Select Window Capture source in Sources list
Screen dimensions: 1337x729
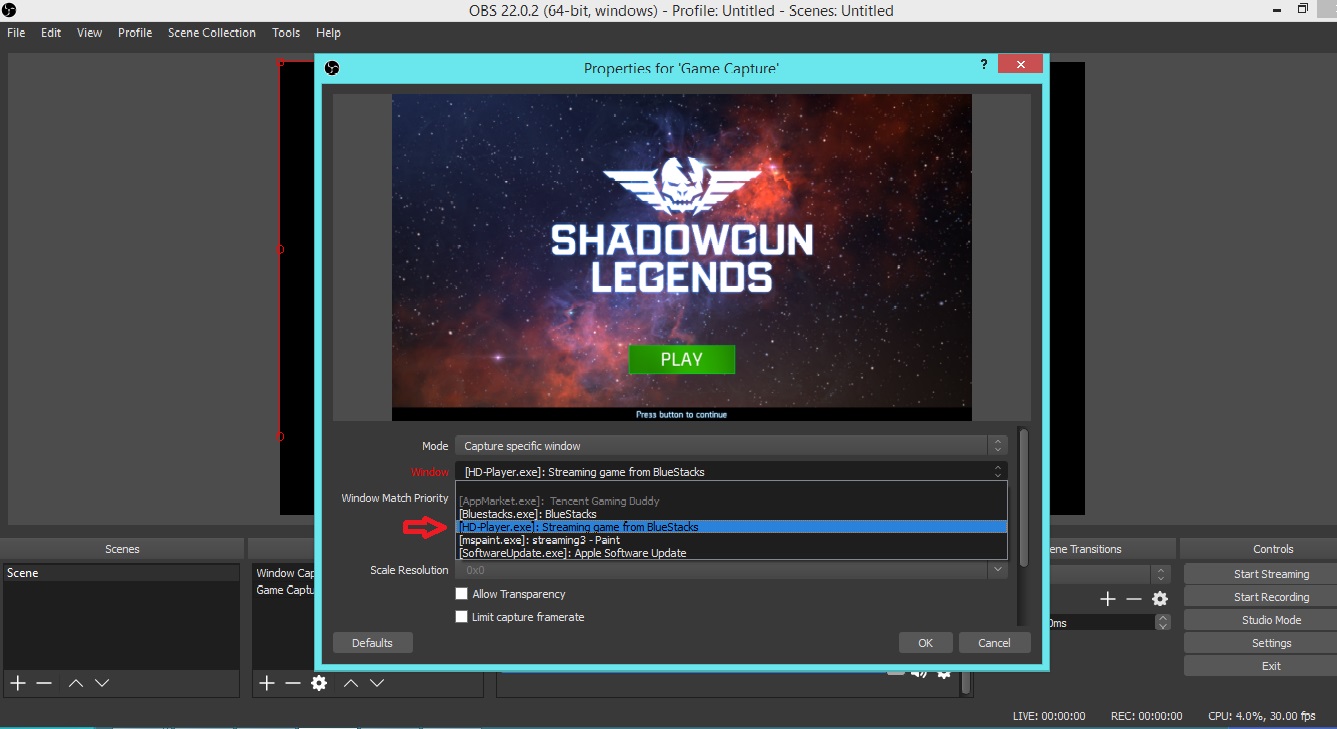point(284,573)
